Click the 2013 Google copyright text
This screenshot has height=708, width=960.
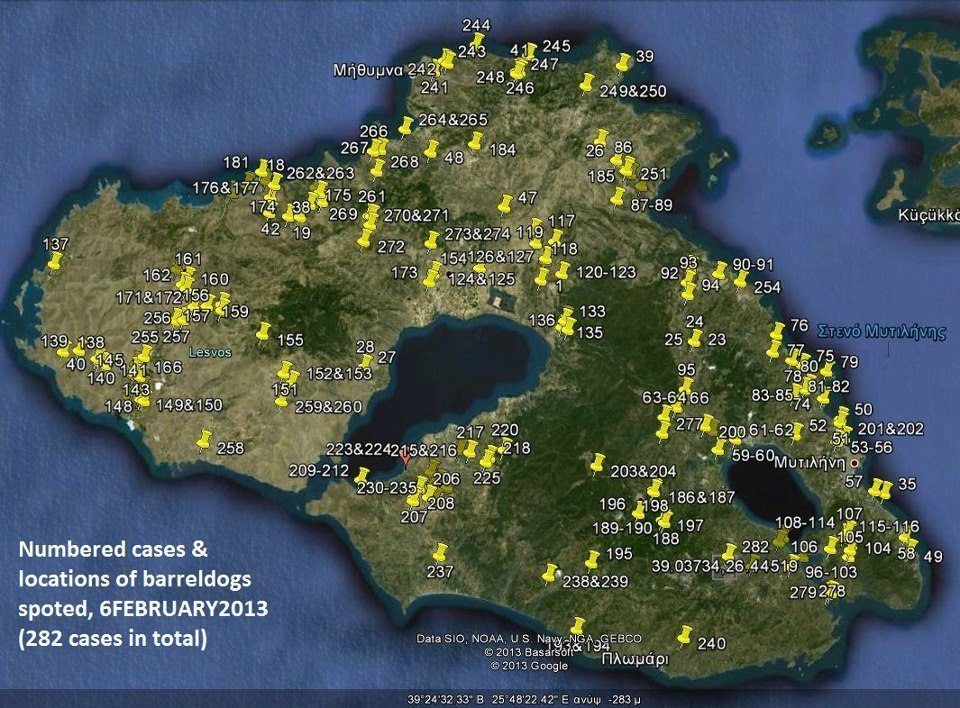coord(530,664)
